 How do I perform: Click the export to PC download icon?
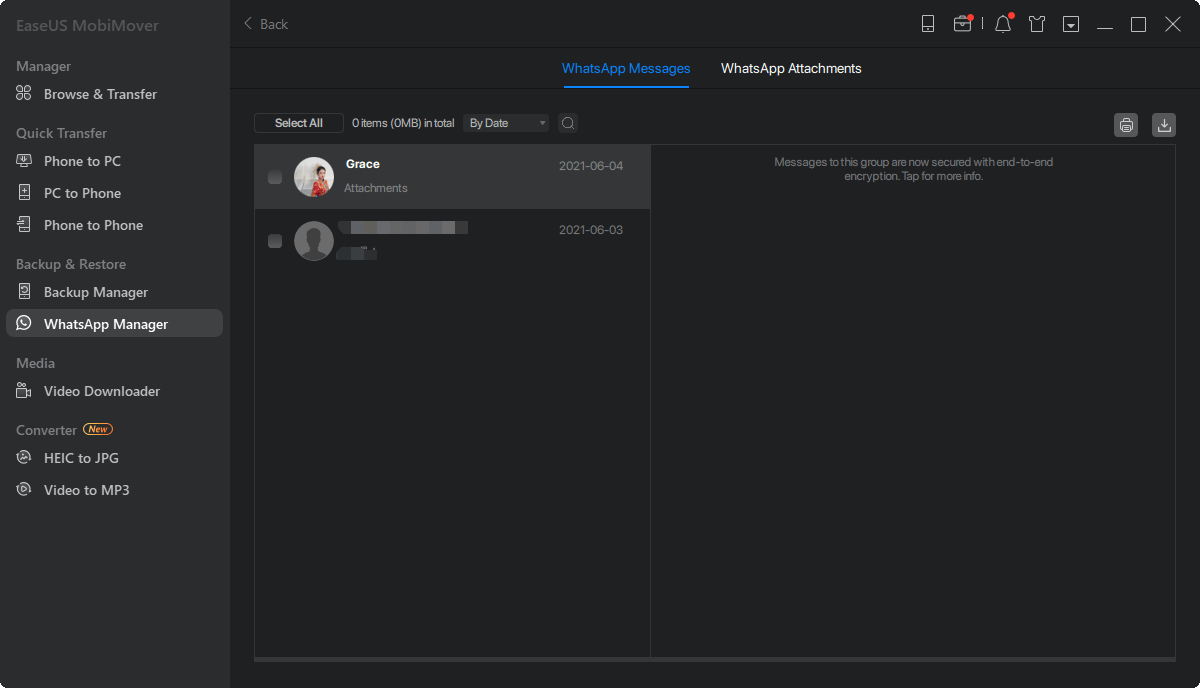click(x=1164, y=124)
